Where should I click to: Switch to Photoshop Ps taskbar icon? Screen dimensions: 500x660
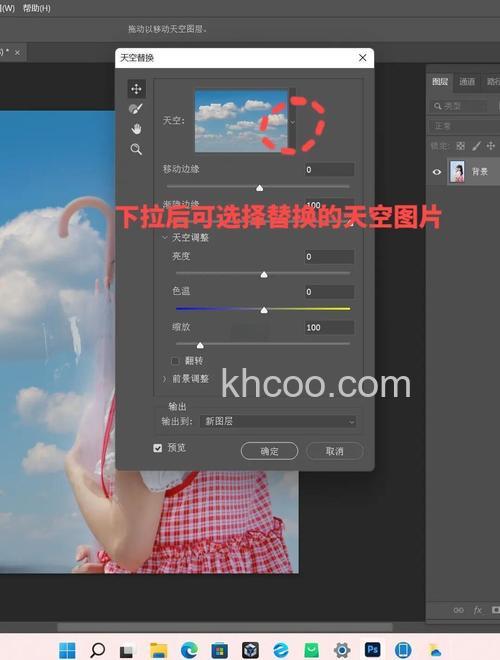pos(372,650)
